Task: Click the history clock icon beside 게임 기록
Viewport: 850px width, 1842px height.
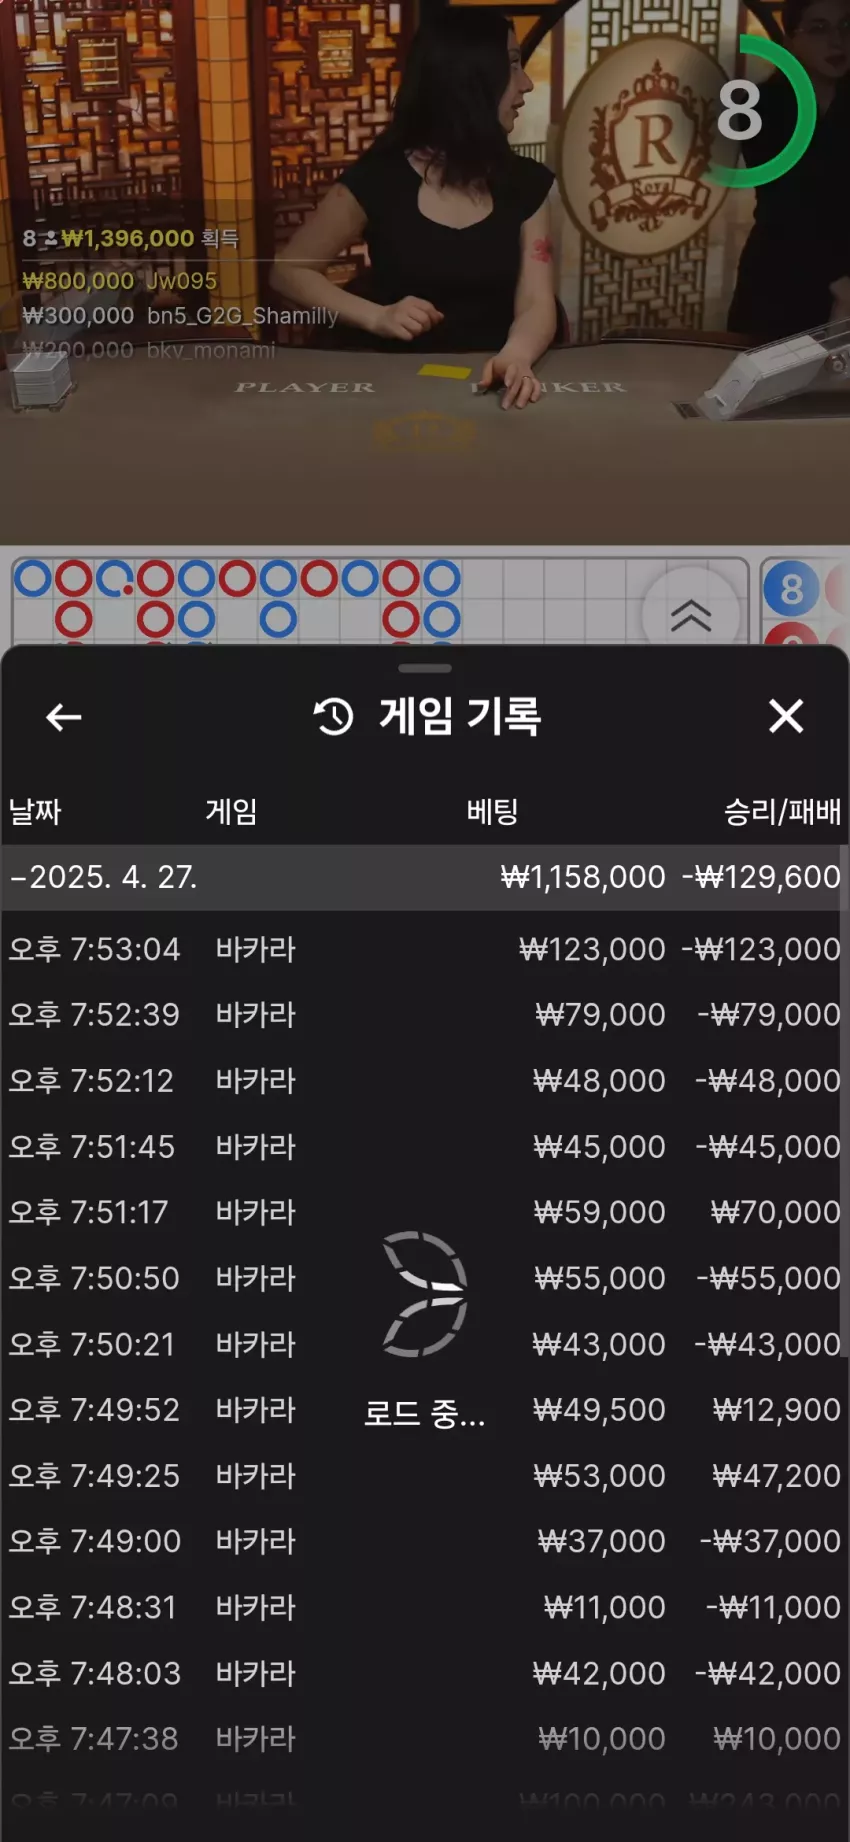Action: coord(334,717)
